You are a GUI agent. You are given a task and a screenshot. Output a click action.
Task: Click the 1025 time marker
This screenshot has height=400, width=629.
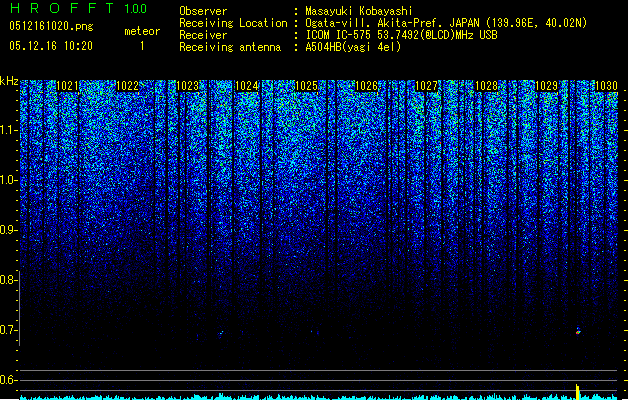306,86
